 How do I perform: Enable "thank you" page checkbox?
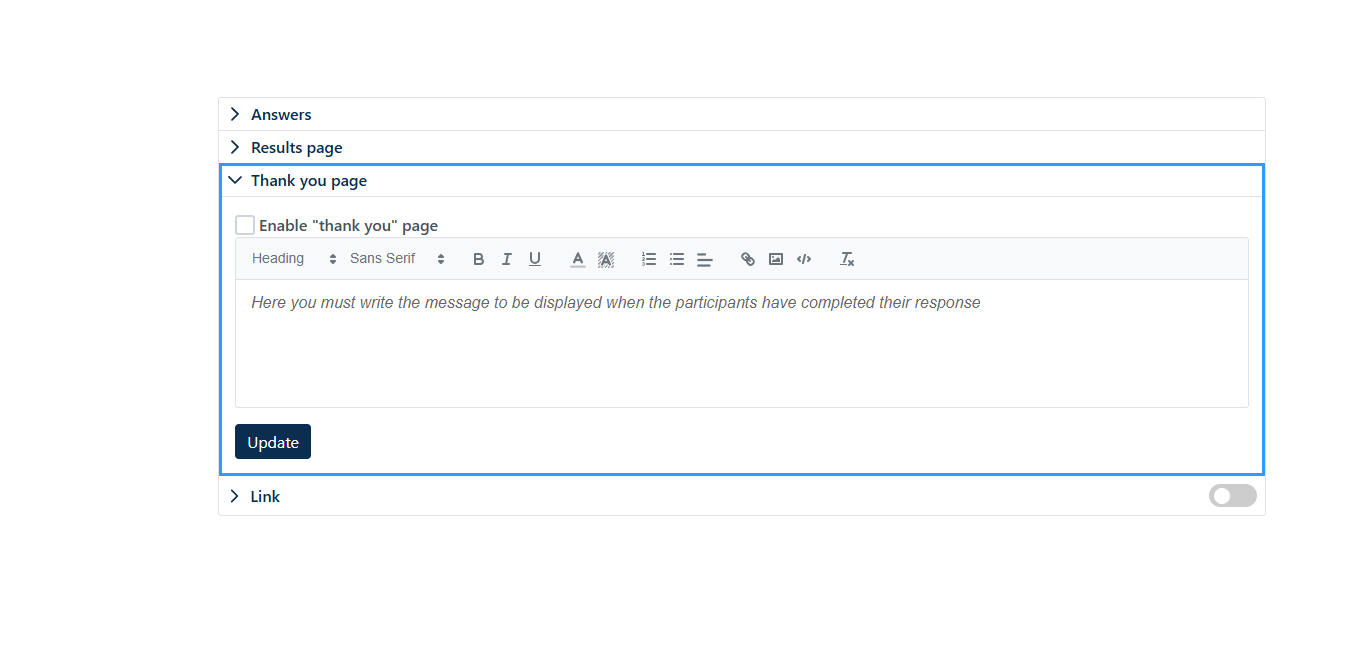[x=245, y=225]
